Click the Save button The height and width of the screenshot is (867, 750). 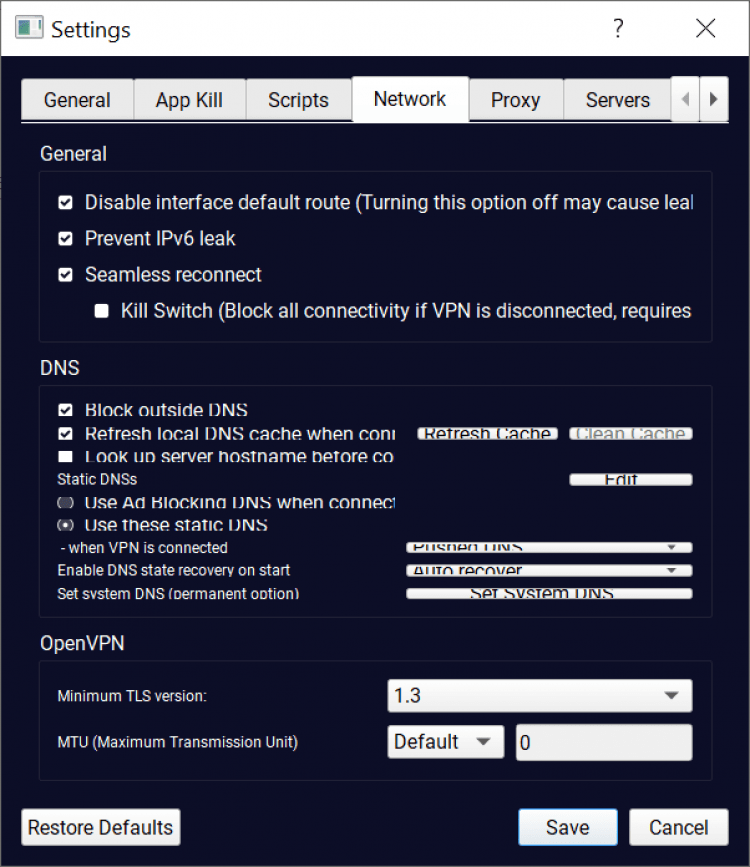567,828
